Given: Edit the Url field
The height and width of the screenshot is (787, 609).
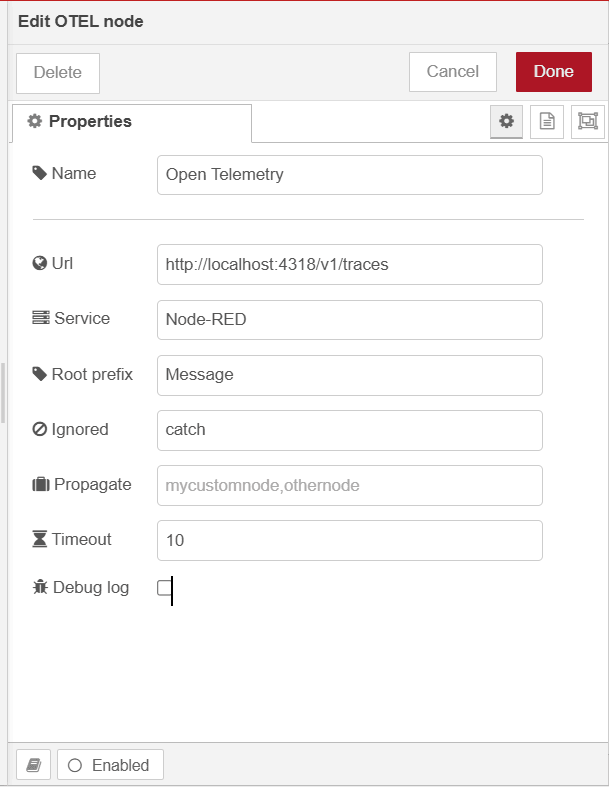Looking at the screenshot, I should pyautogui.click(x=349, y=265).
